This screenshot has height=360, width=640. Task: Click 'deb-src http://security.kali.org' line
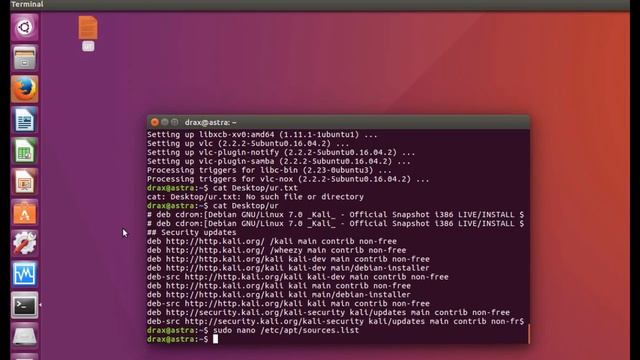tap(336, 321)
